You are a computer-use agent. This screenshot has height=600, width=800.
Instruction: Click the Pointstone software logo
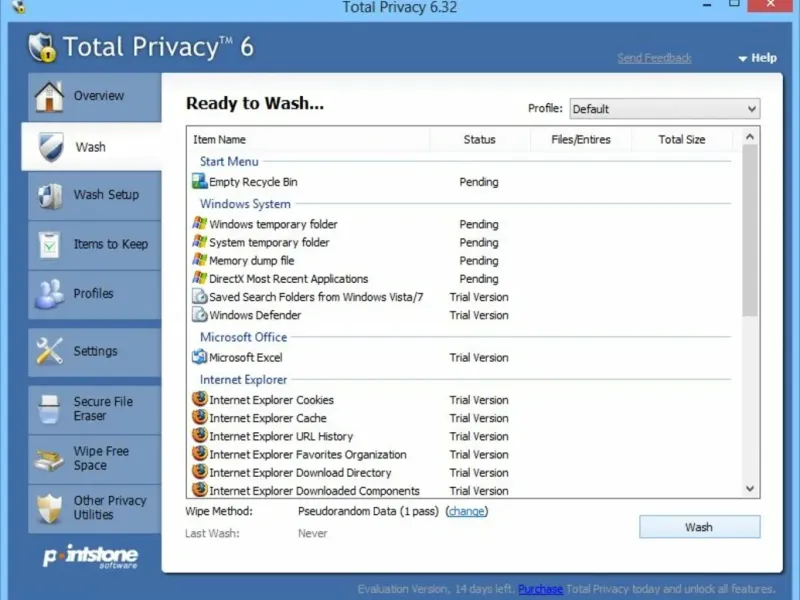point(90,557)
